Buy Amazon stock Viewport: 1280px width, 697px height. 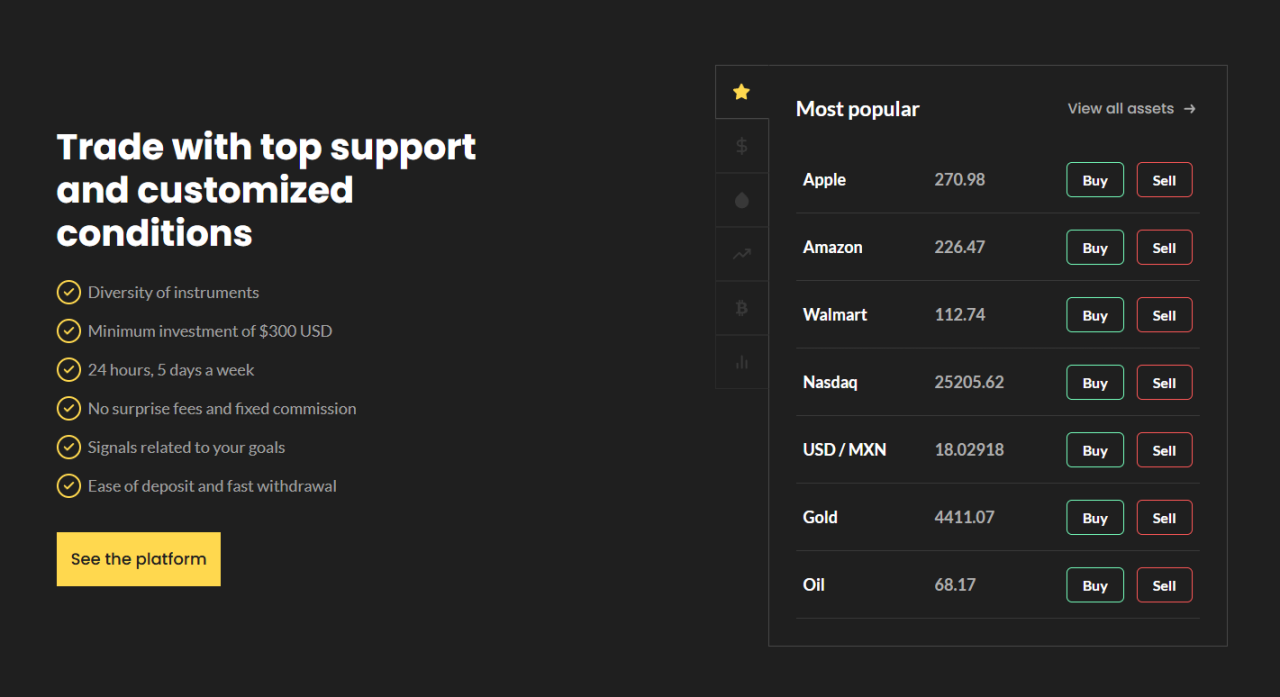(x=1095, y=248)
